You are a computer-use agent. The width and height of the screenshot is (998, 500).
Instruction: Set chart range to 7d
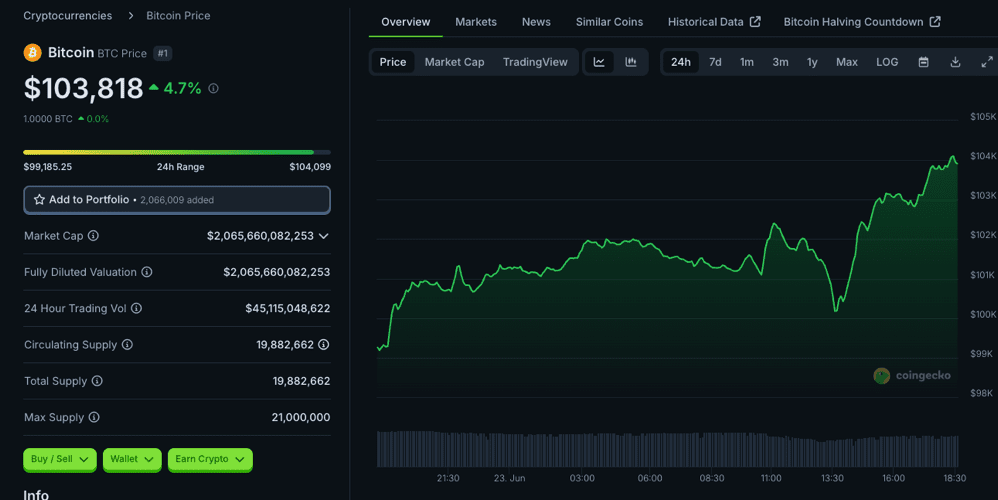click(715, 62)
